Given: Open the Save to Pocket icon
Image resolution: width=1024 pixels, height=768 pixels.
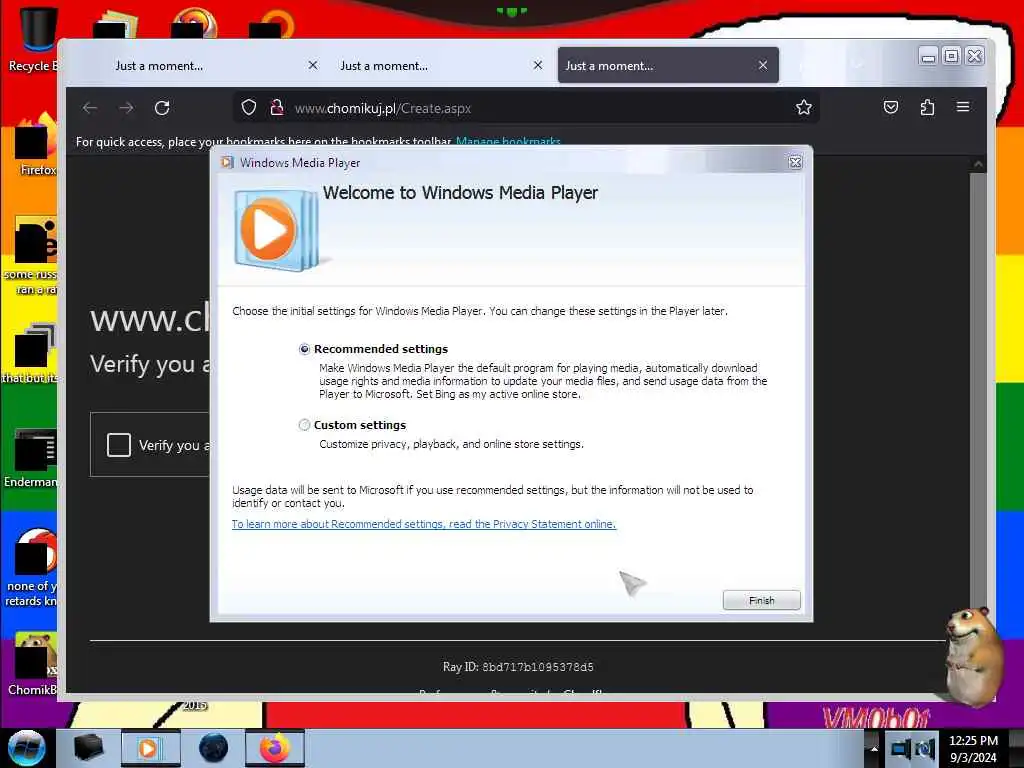Looking at the screenshot, I should pos(891,107).
